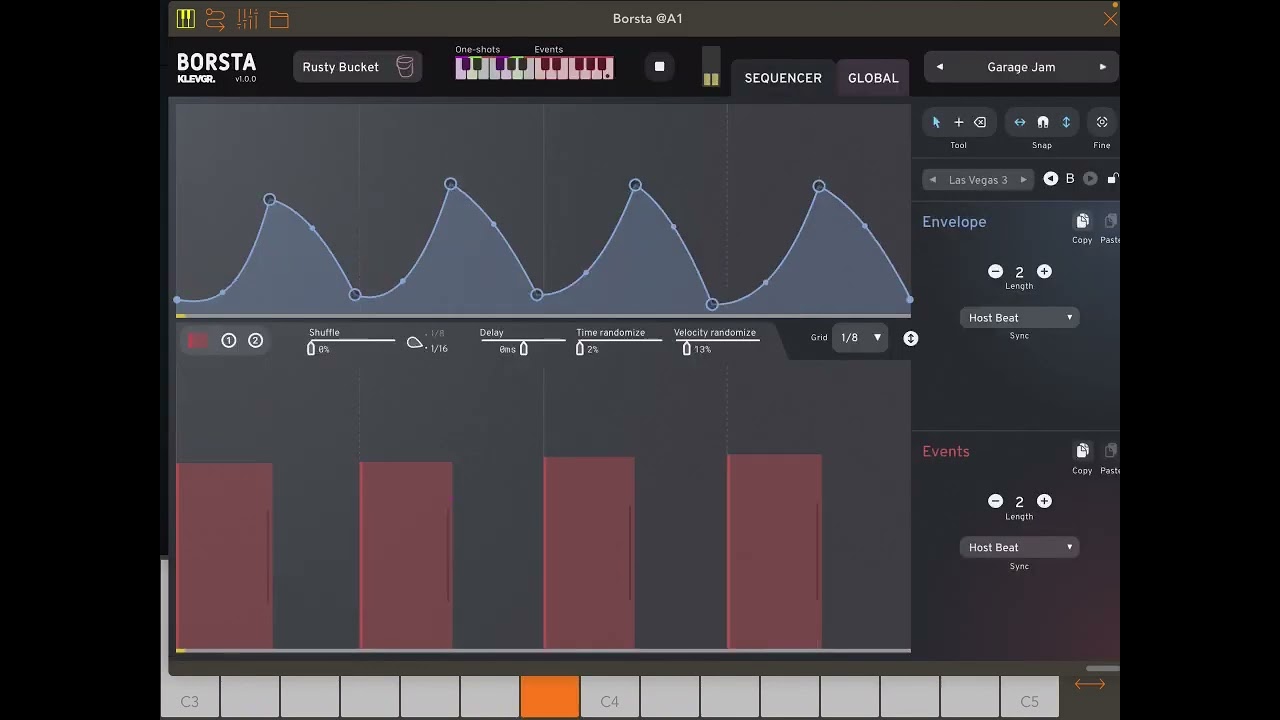This screenshot has width=1280, height=720.
Task: Select the add point plus tool
Action: point(958,122)
